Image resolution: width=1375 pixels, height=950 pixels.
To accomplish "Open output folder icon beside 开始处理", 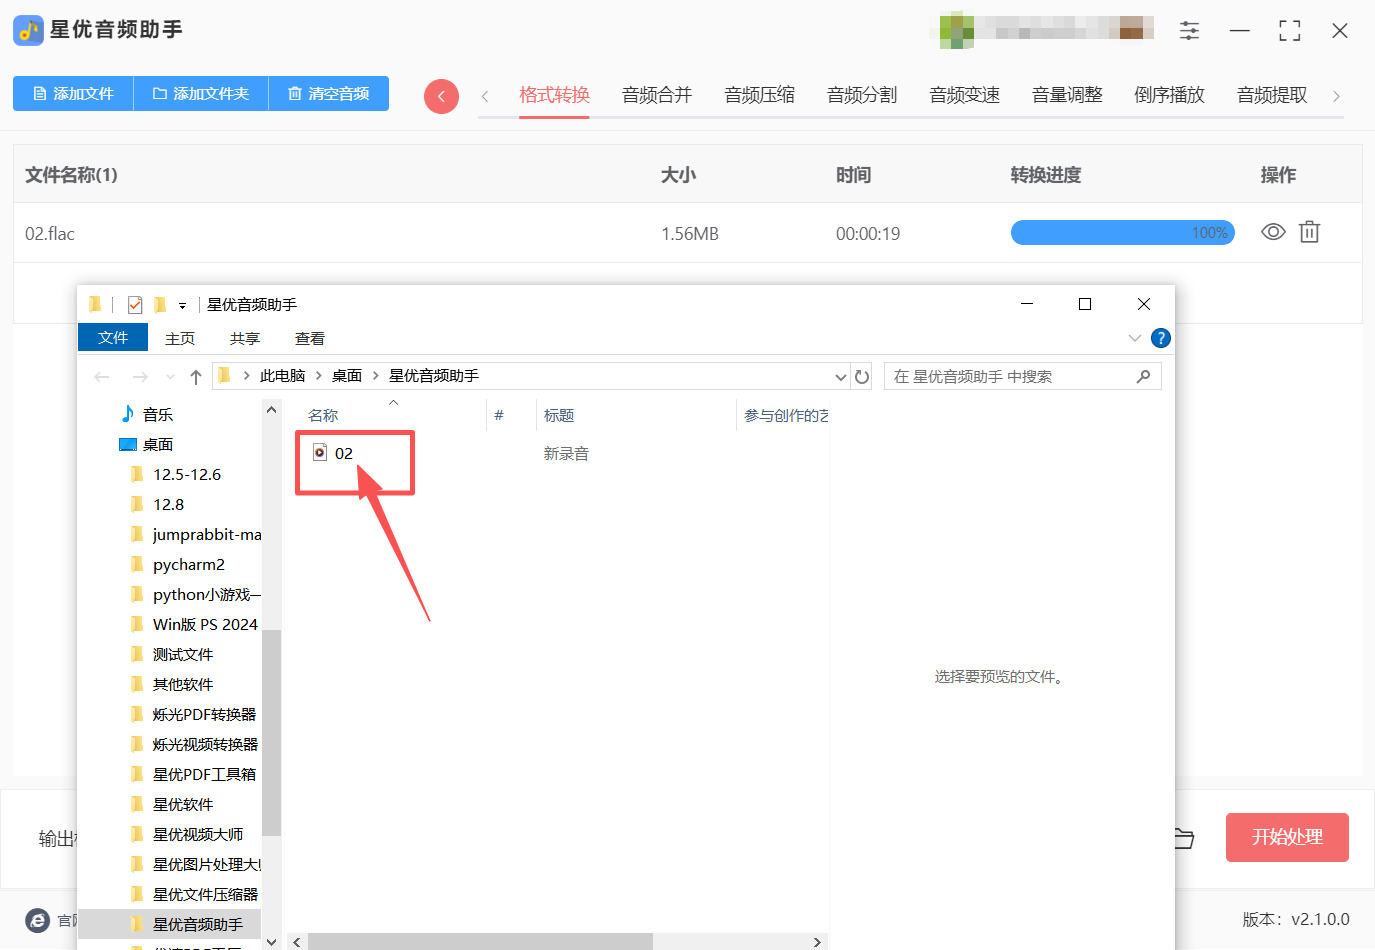I will tap(1184, 838).
